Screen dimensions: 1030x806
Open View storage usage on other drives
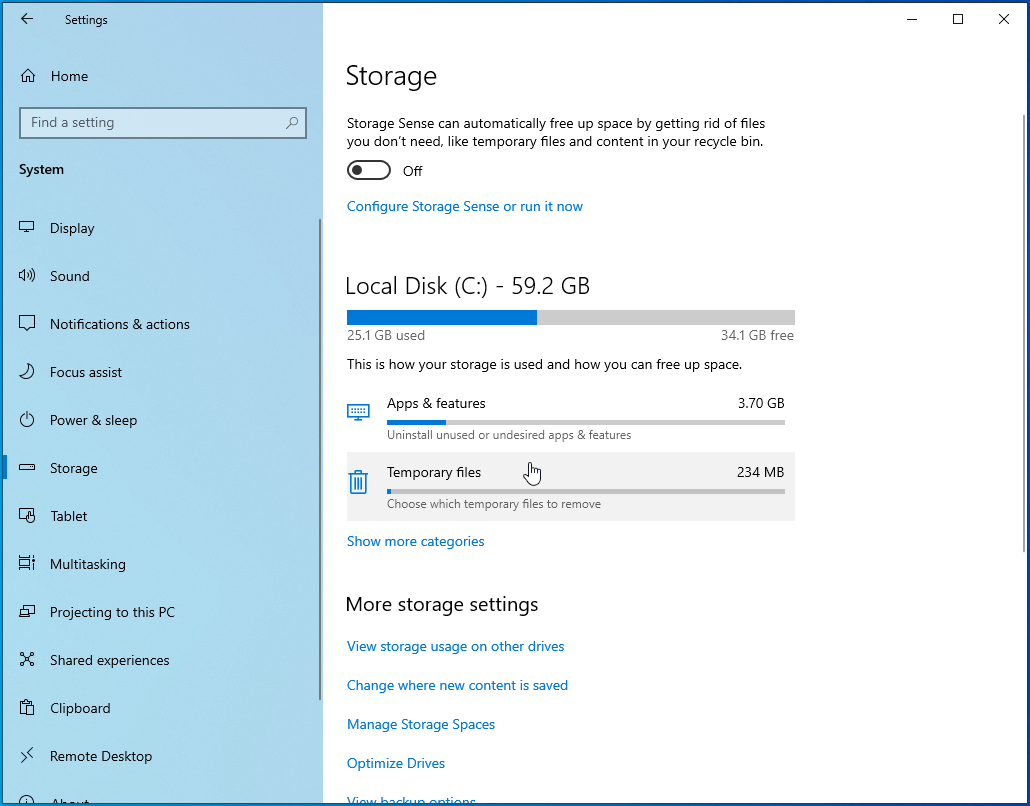click(x=455, y=646)
